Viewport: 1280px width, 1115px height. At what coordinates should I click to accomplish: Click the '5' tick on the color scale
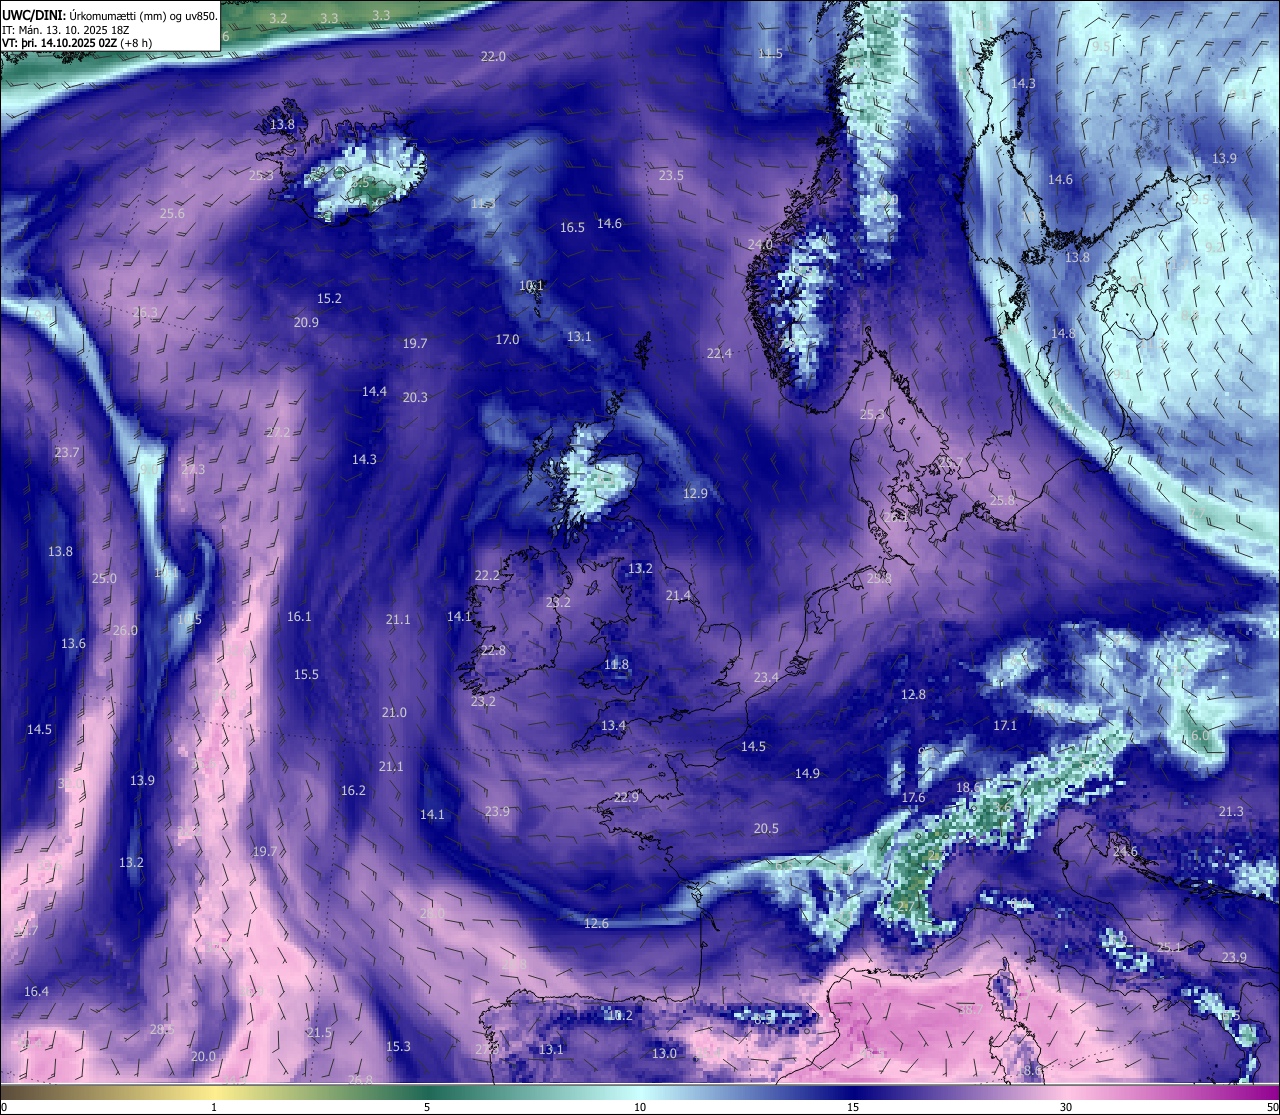(x=427, y=1107)
